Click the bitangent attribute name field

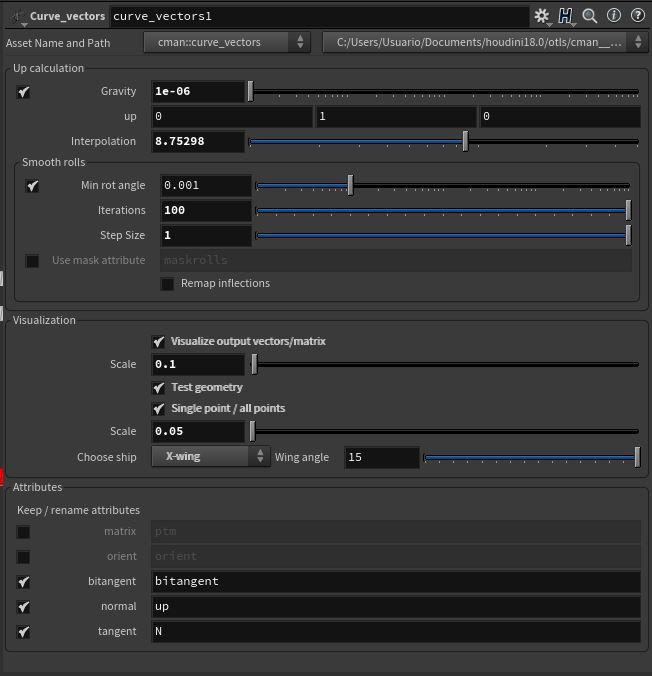click(395, 582)
